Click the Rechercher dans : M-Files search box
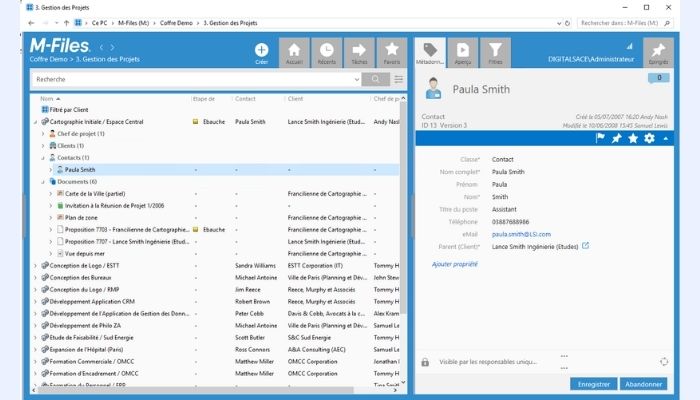Image resolution: width=700 pixels, height=400 pixels. point(625,23)
